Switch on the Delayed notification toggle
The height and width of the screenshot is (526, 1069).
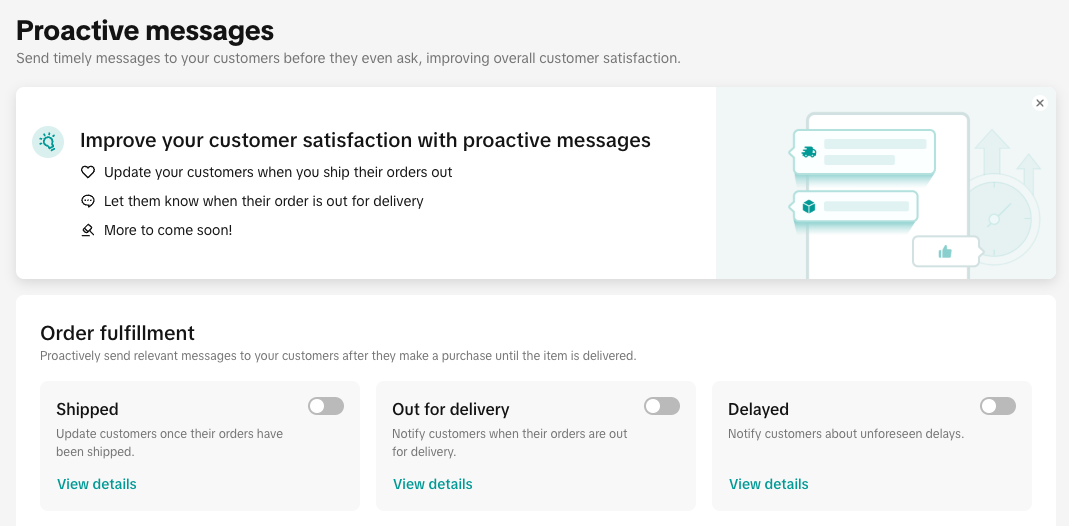pyautogui.click(x=998, y=406)
